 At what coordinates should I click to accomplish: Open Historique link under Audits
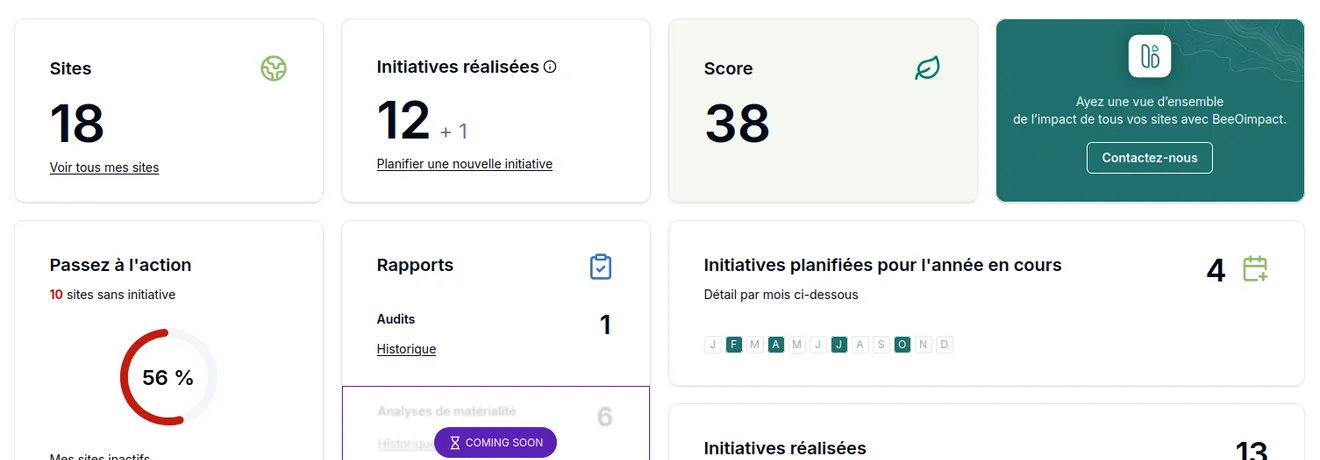406,349
